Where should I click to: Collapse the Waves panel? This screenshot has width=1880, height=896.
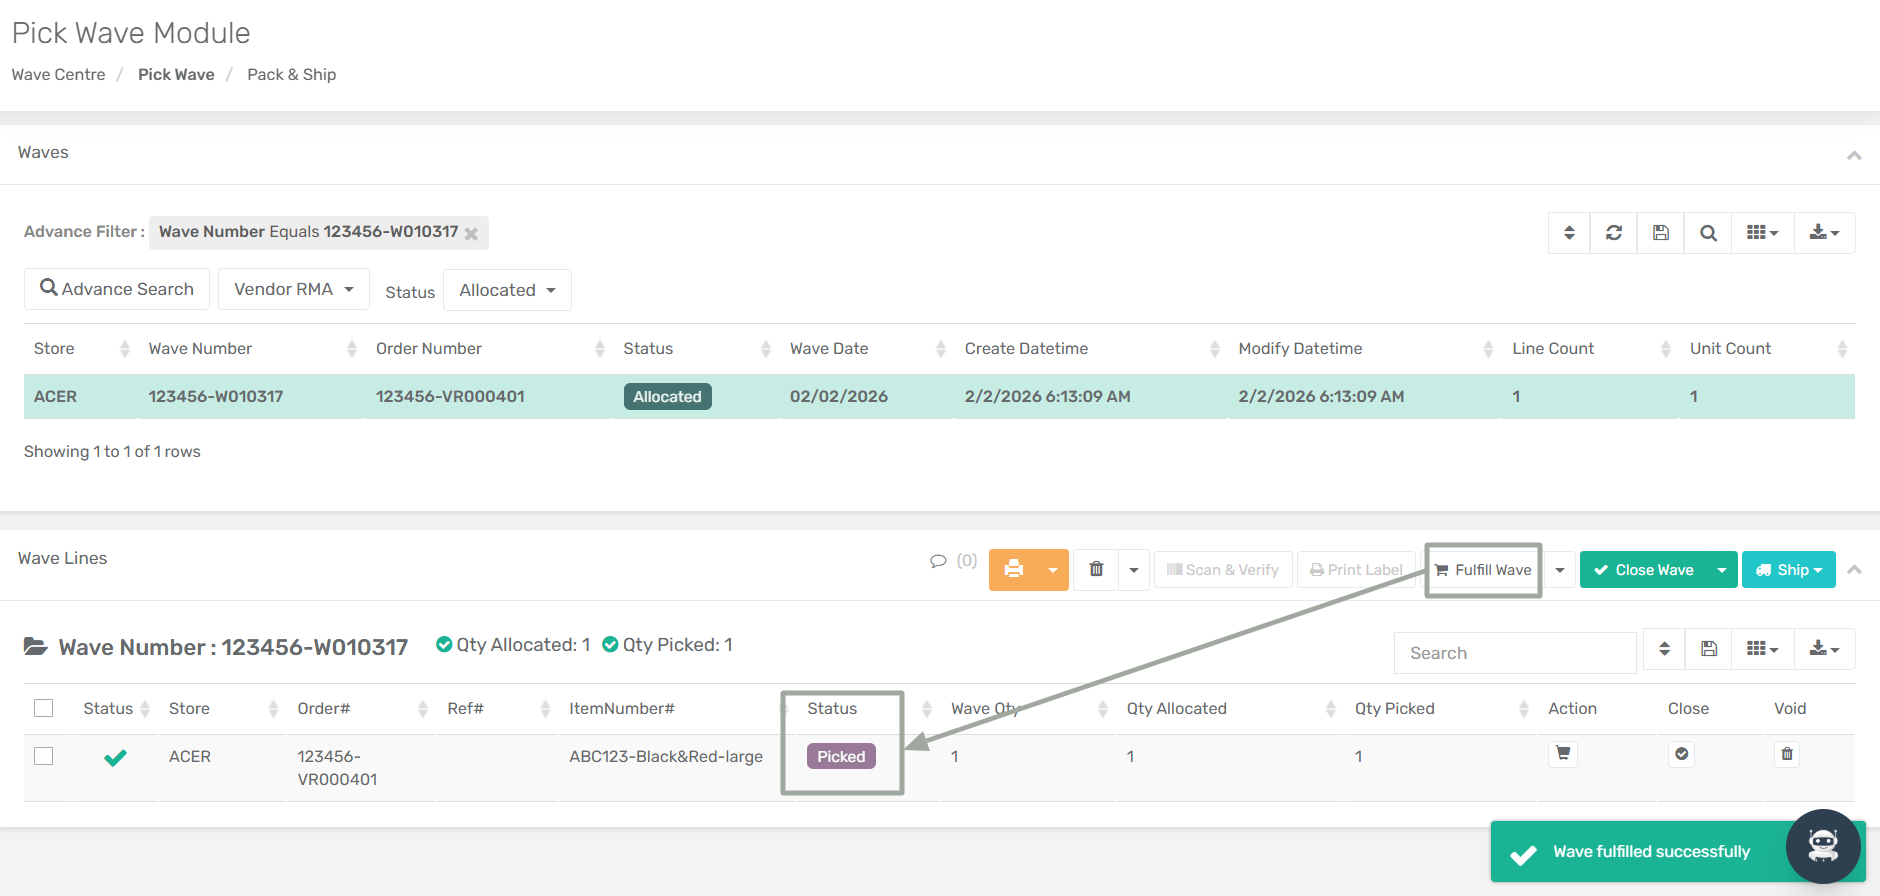(1854, 155)
